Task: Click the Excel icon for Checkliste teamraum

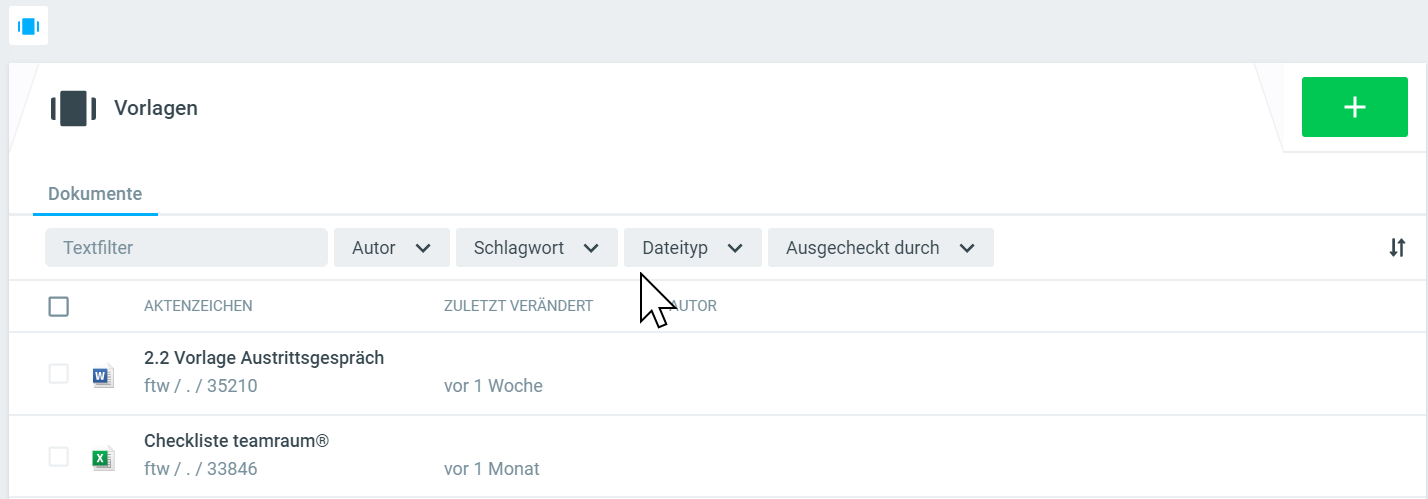Action: tap(102, 459)
